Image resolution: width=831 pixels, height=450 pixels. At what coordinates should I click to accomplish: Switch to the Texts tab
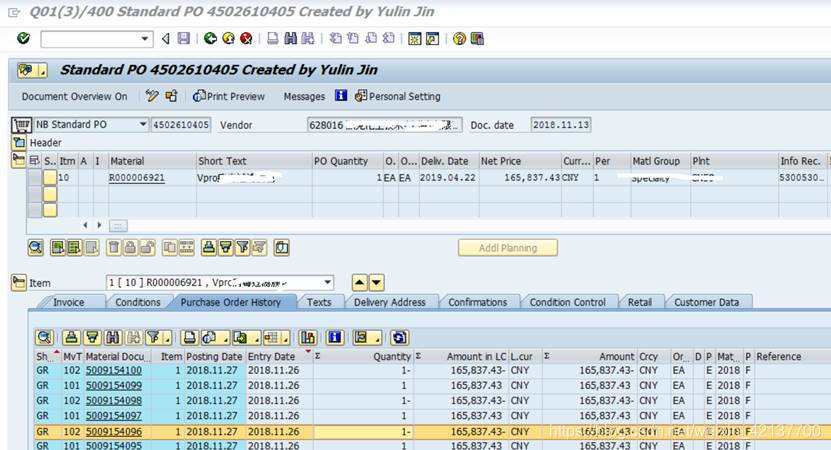(x=319, y=302)
